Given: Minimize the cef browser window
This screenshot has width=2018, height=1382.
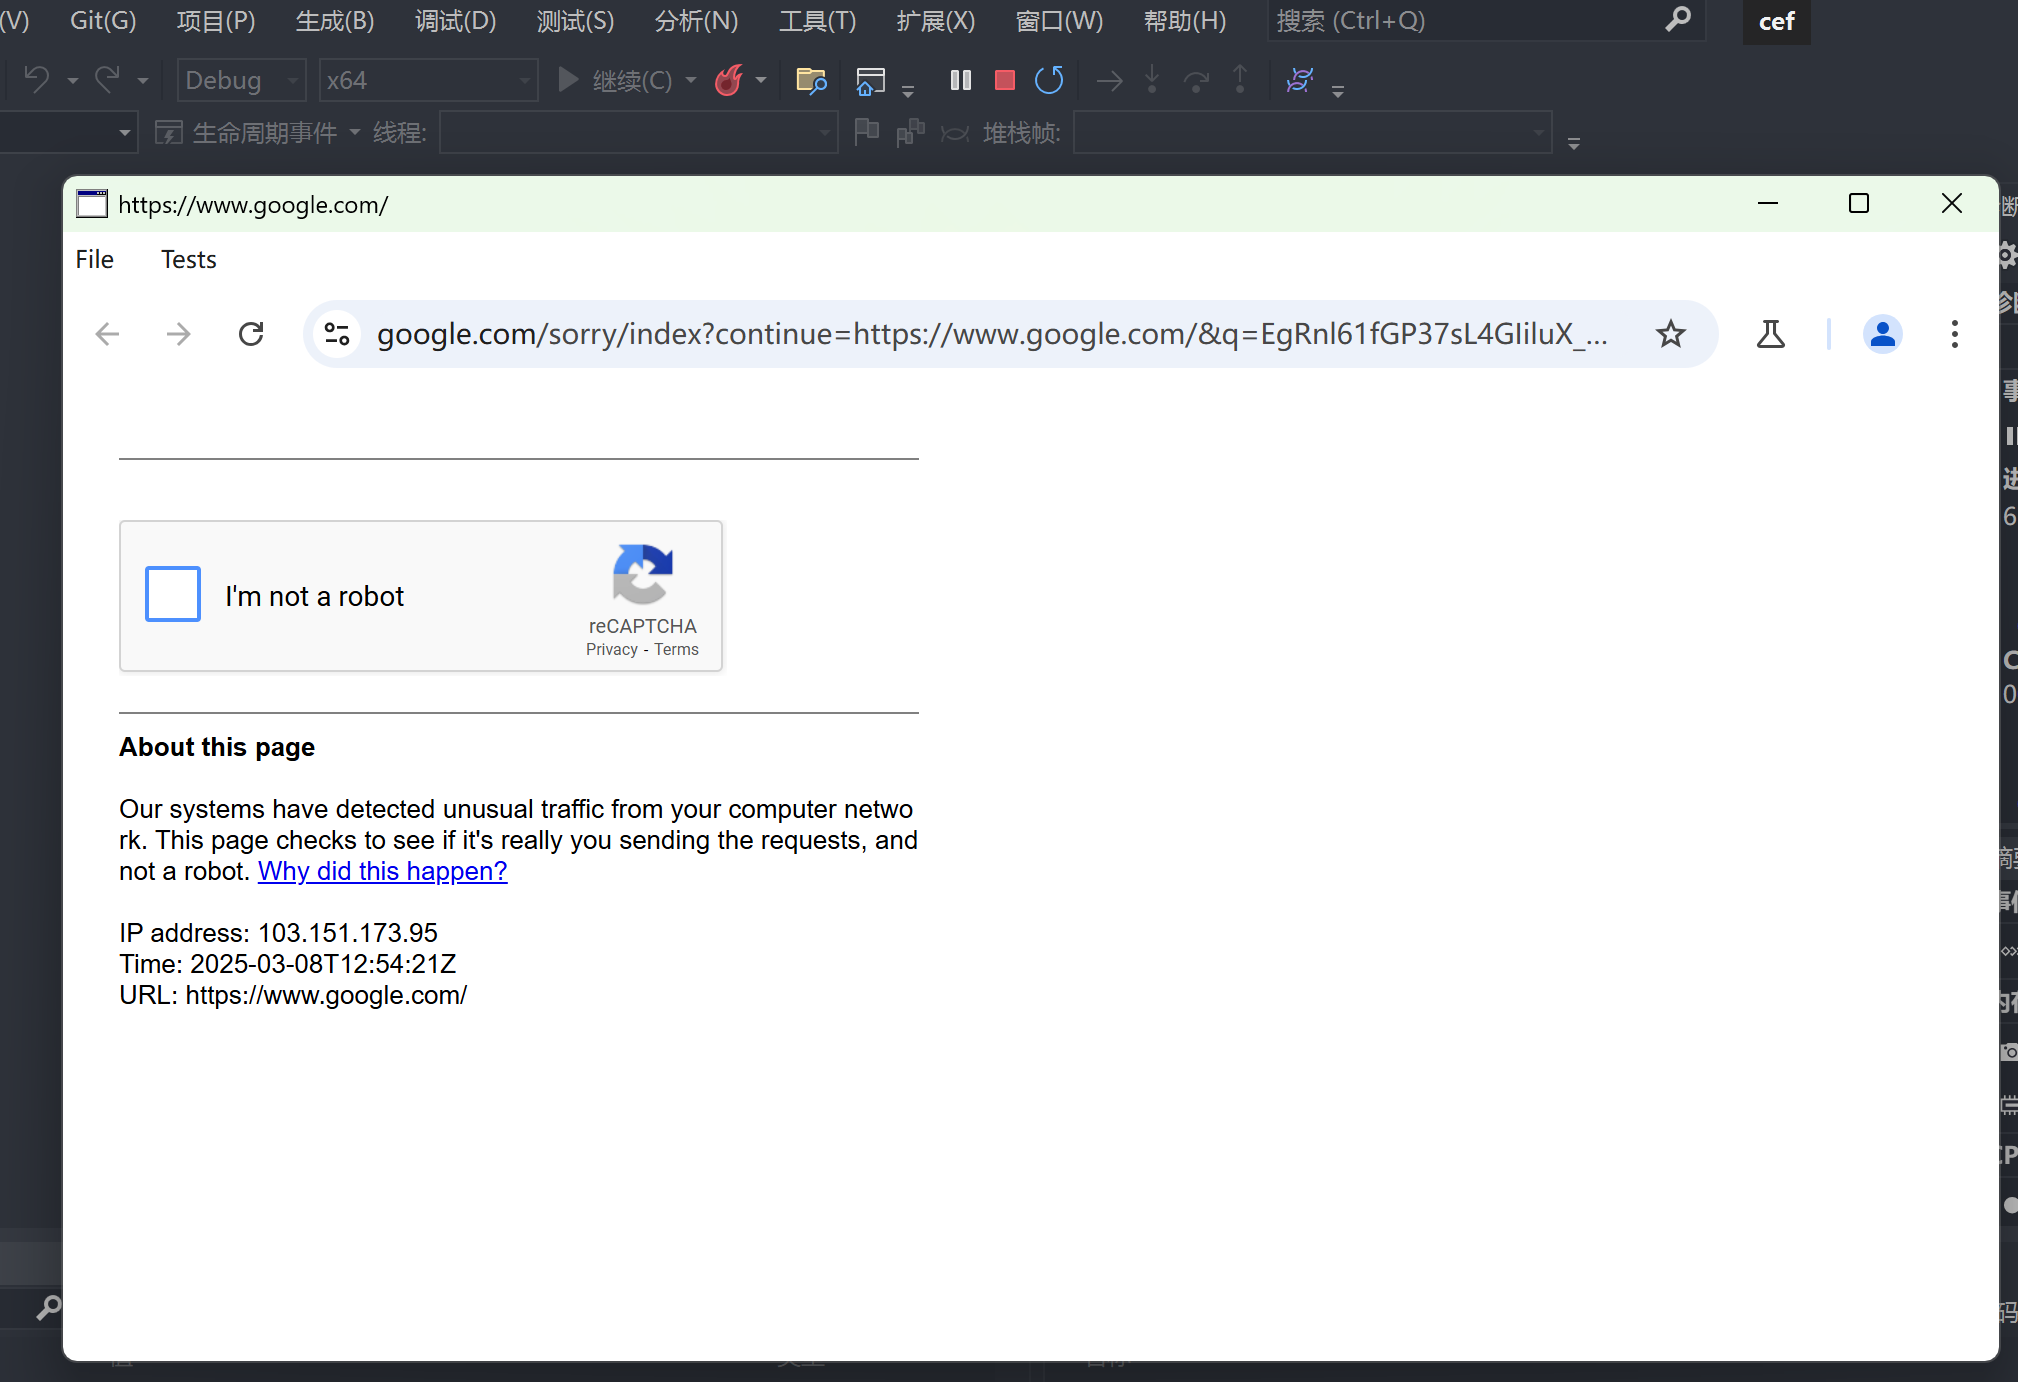Looking at the screenshot, I should pos(1768,204).
